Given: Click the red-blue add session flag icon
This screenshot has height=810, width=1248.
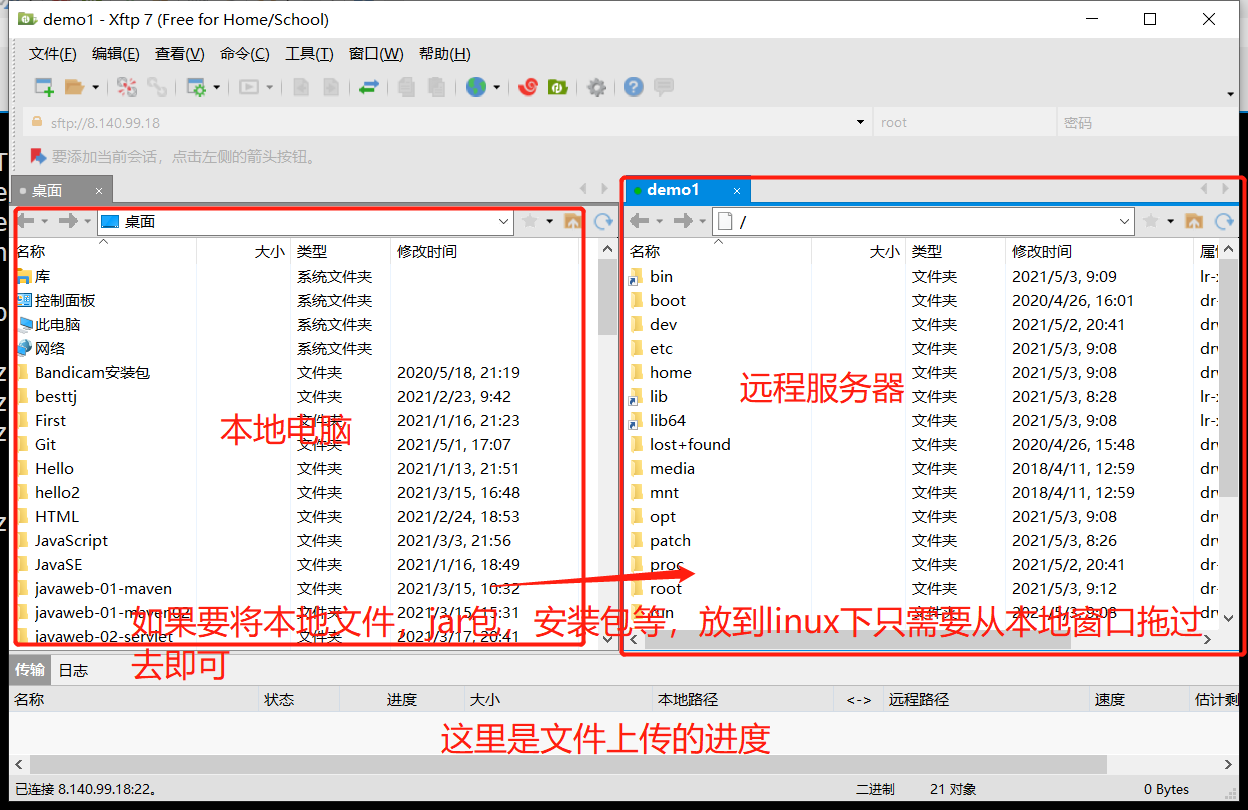Looking at the screenshot, I should pos(38,156).
